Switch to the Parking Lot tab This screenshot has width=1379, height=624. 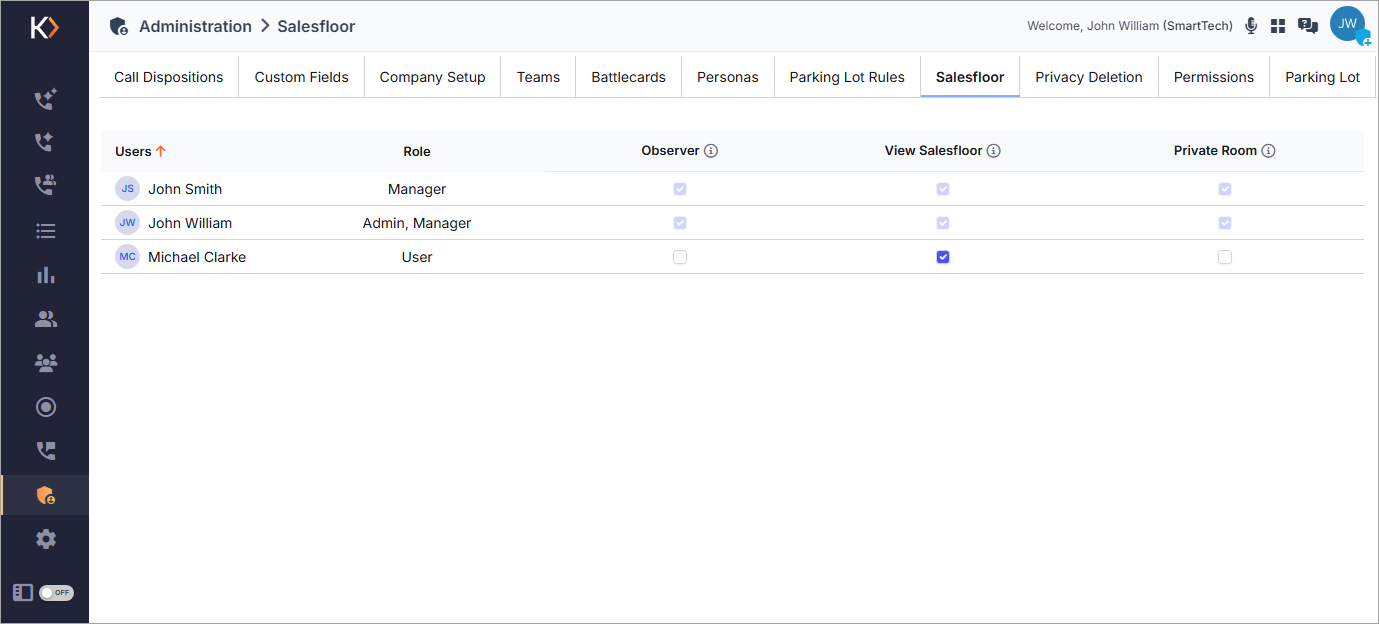[x=1323, y=77]
